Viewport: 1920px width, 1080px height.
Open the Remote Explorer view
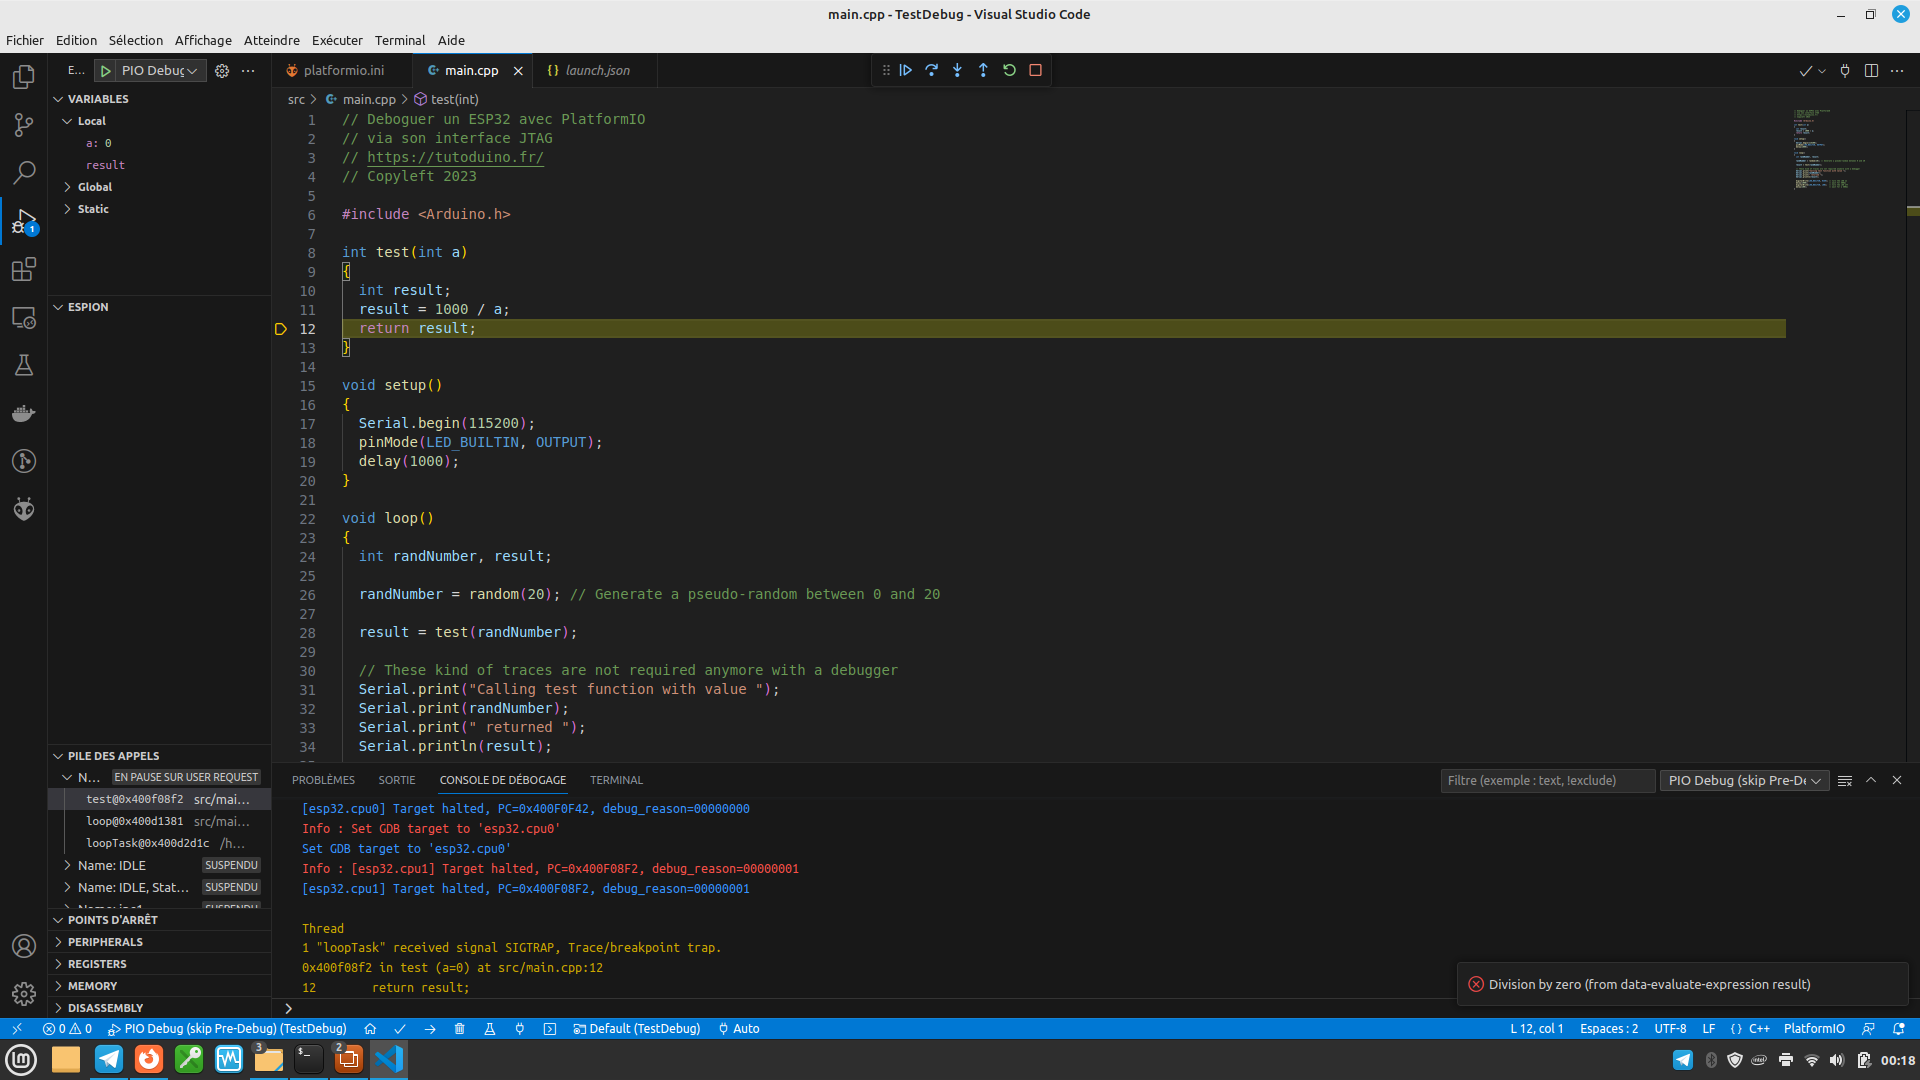click(x=24, y=317)
